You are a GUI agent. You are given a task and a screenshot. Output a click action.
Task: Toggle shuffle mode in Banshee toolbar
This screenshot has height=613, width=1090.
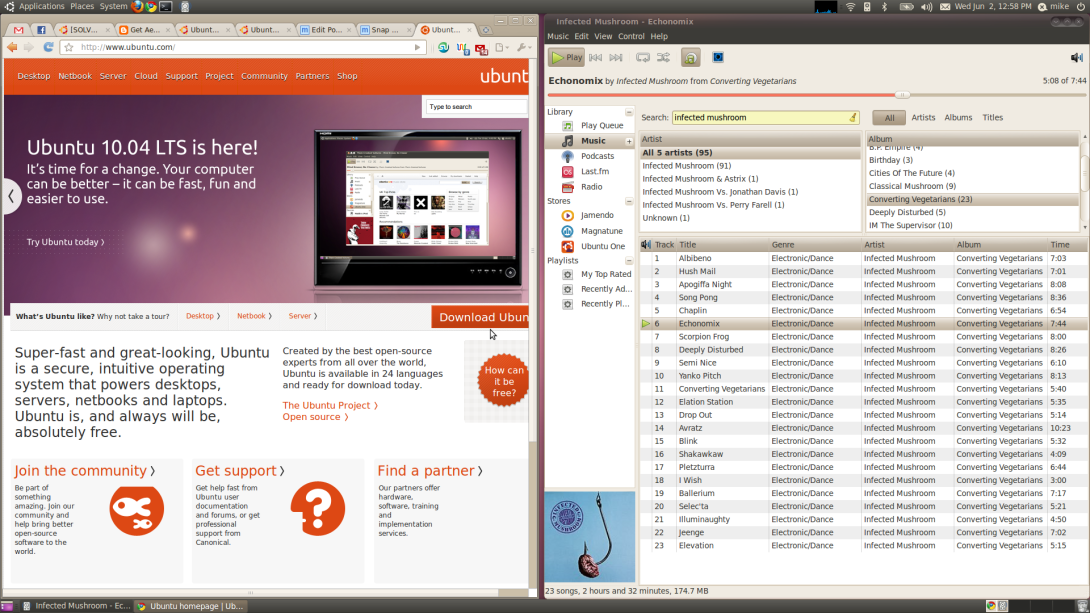664,58
